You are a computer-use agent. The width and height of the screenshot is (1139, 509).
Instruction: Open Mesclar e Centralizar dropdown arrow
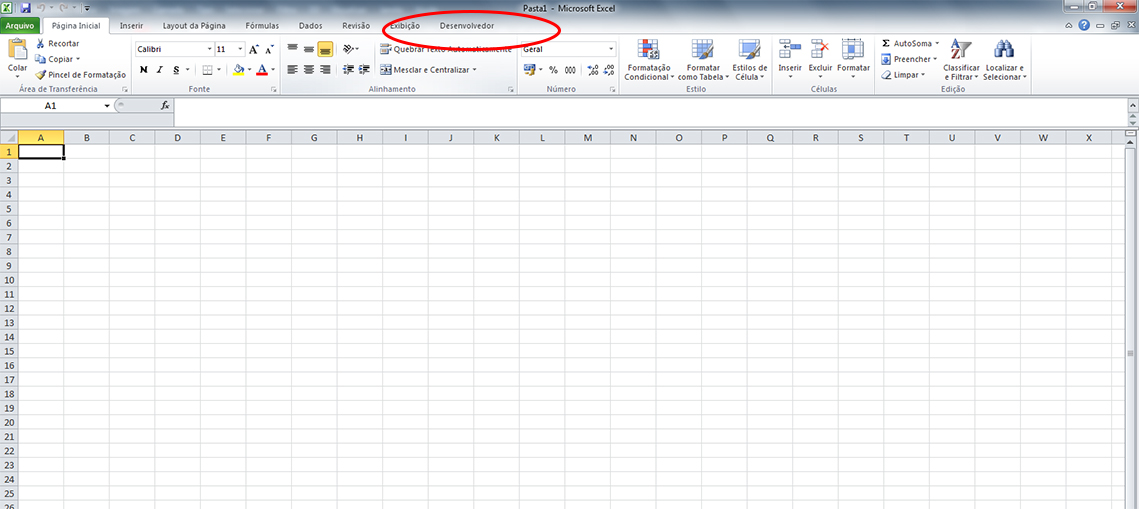(x=474, y=70)
